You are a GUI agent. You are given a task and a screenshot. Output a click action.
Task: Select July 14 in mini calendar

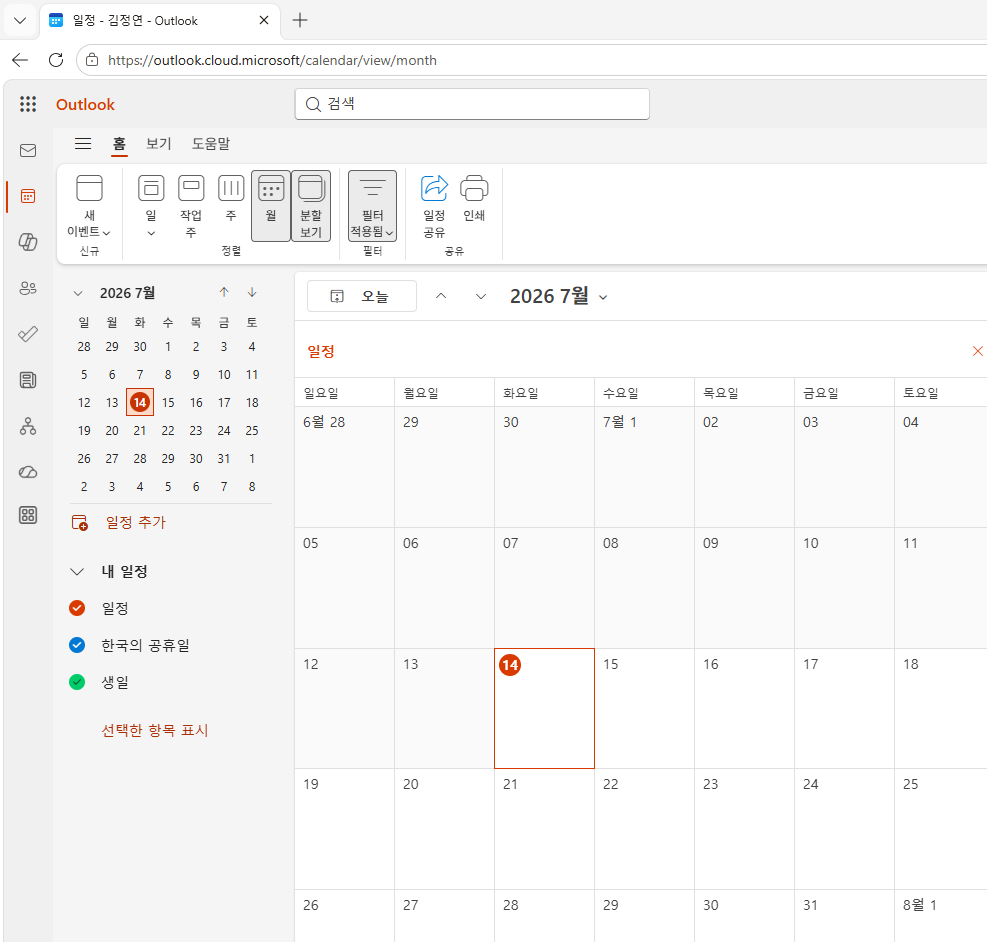tap(140, 402)
